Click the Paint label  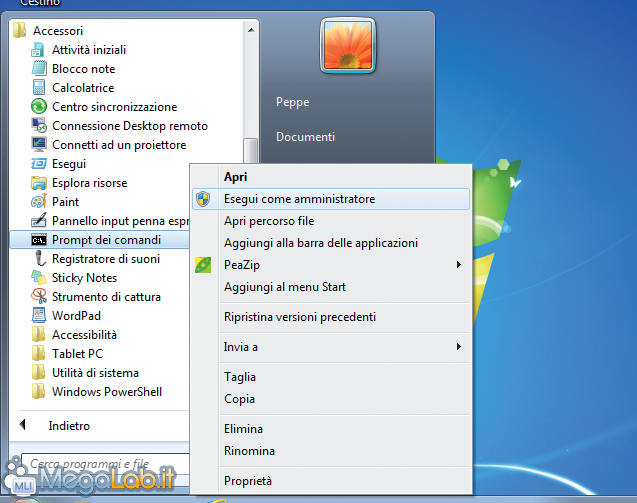click(65, 202)
